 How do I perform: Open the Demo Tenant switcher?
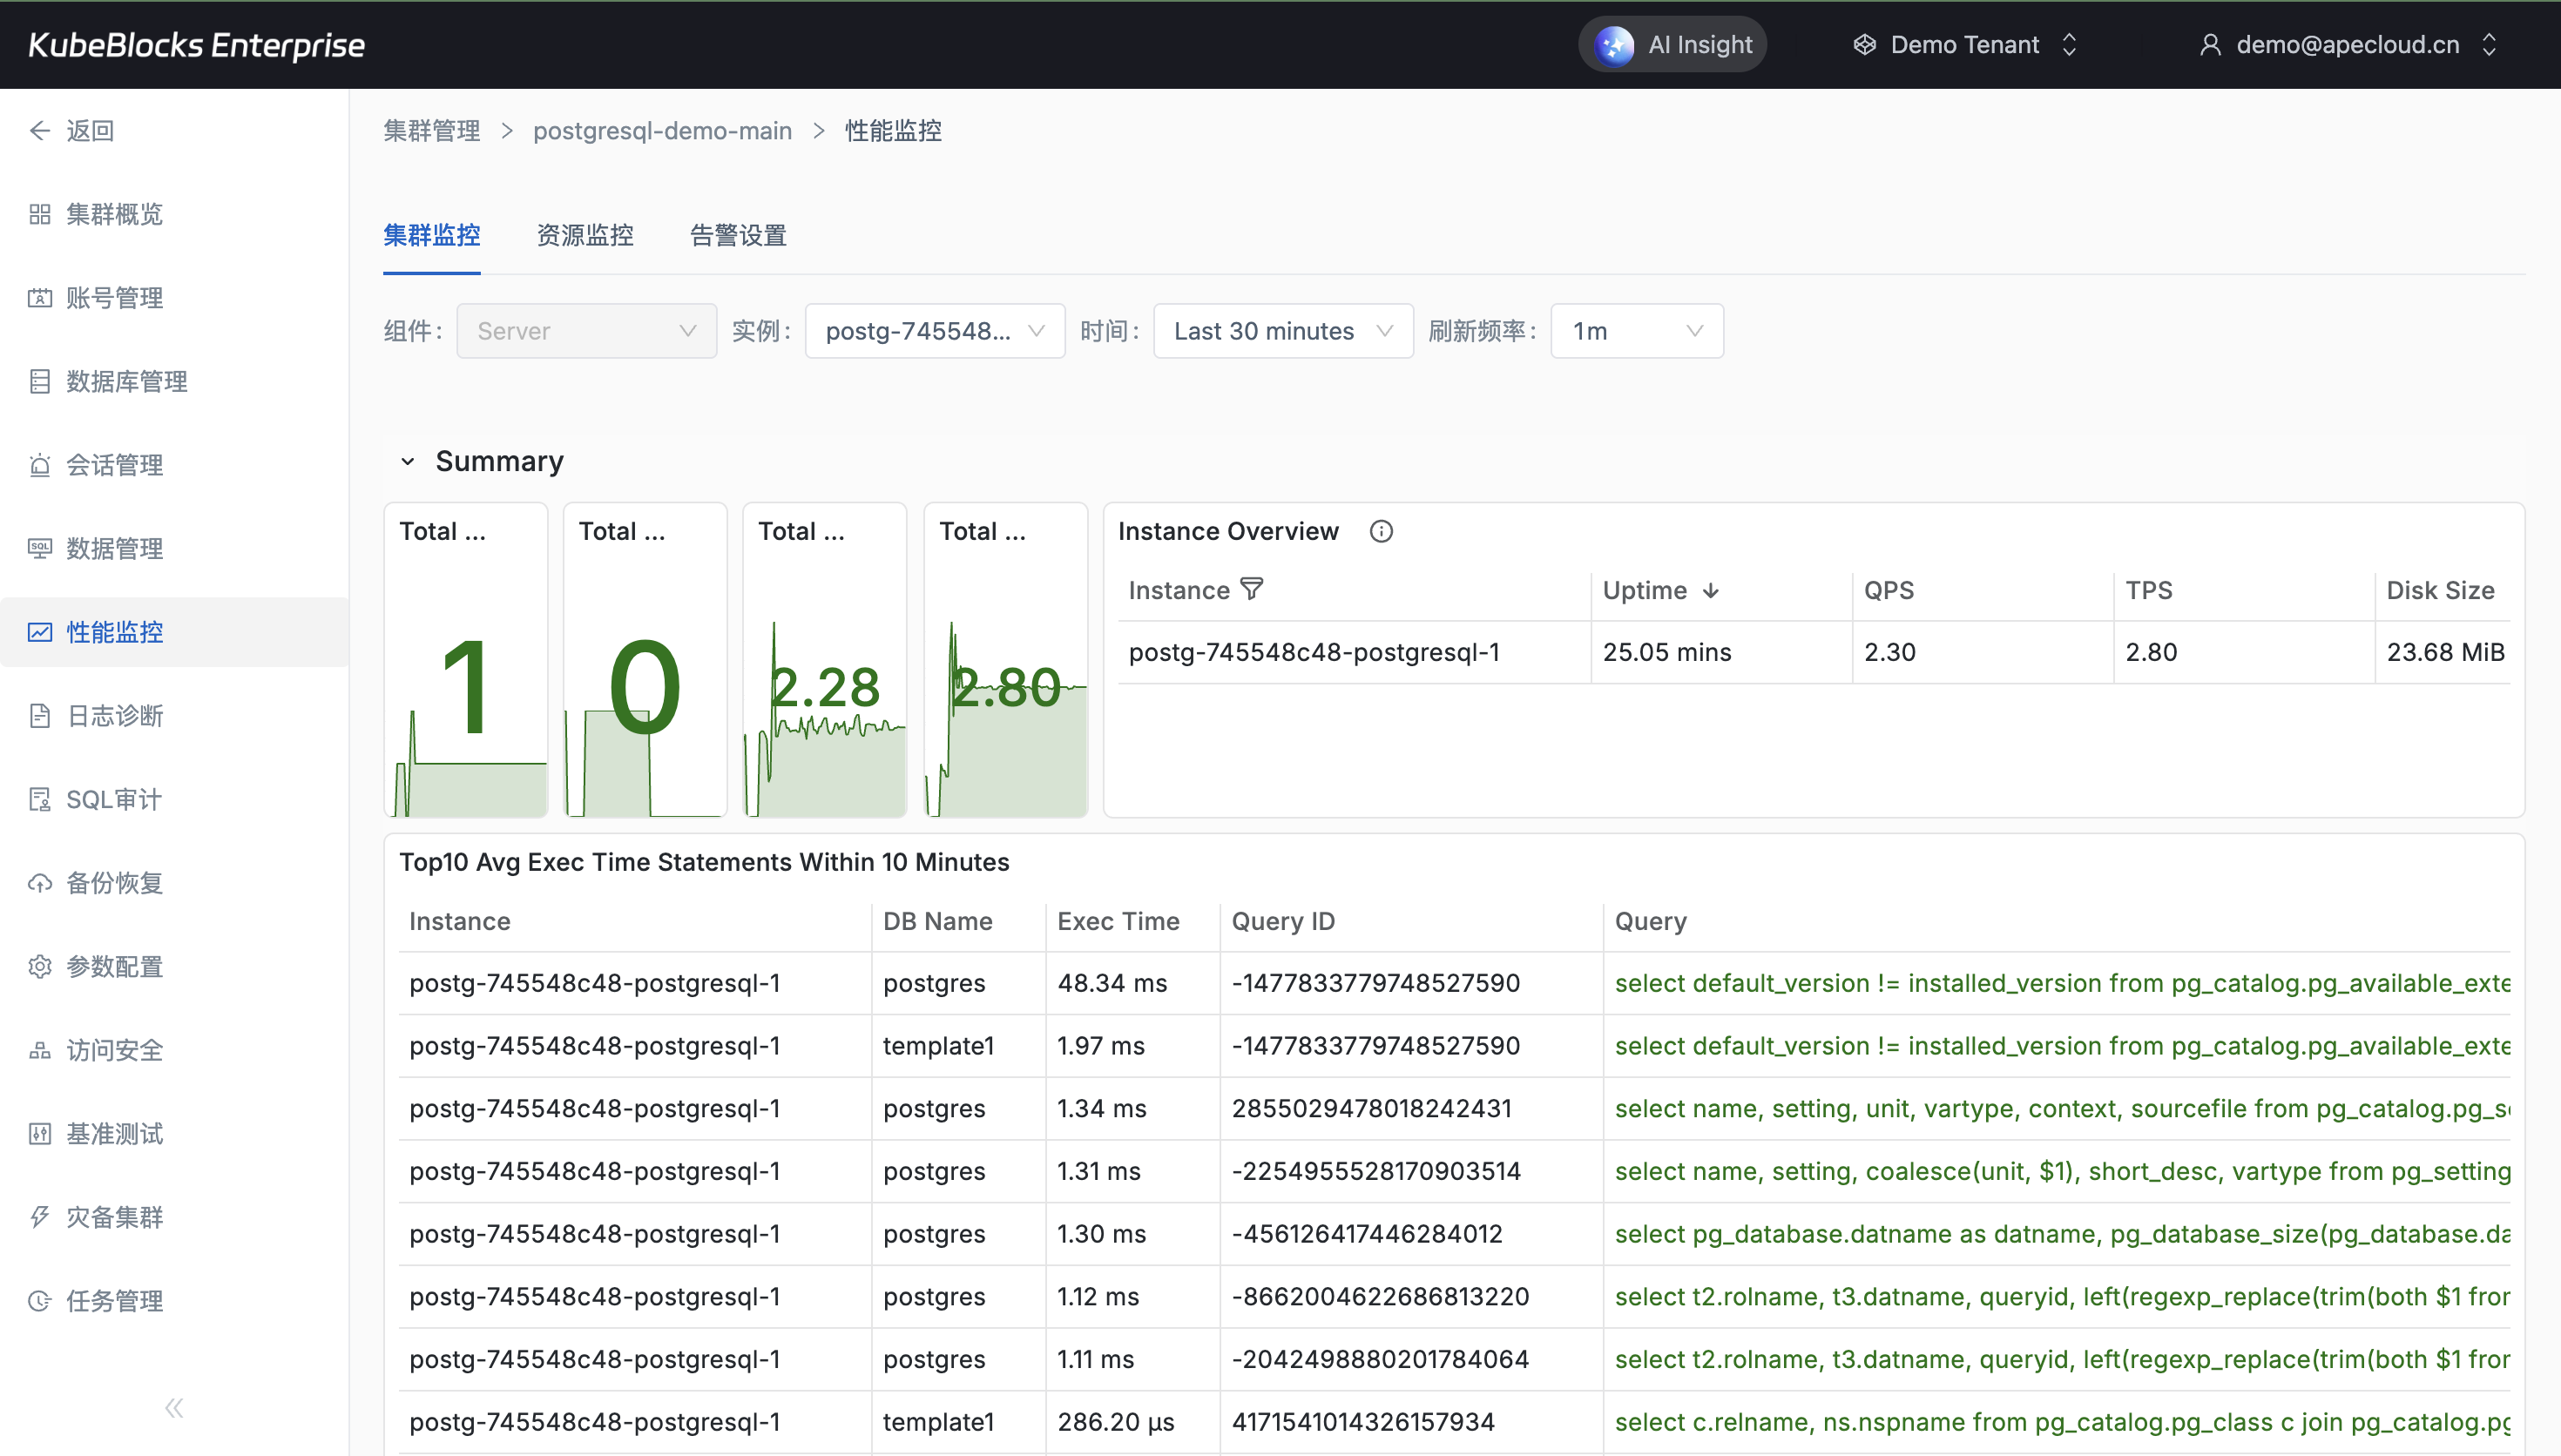(1965, 45)
